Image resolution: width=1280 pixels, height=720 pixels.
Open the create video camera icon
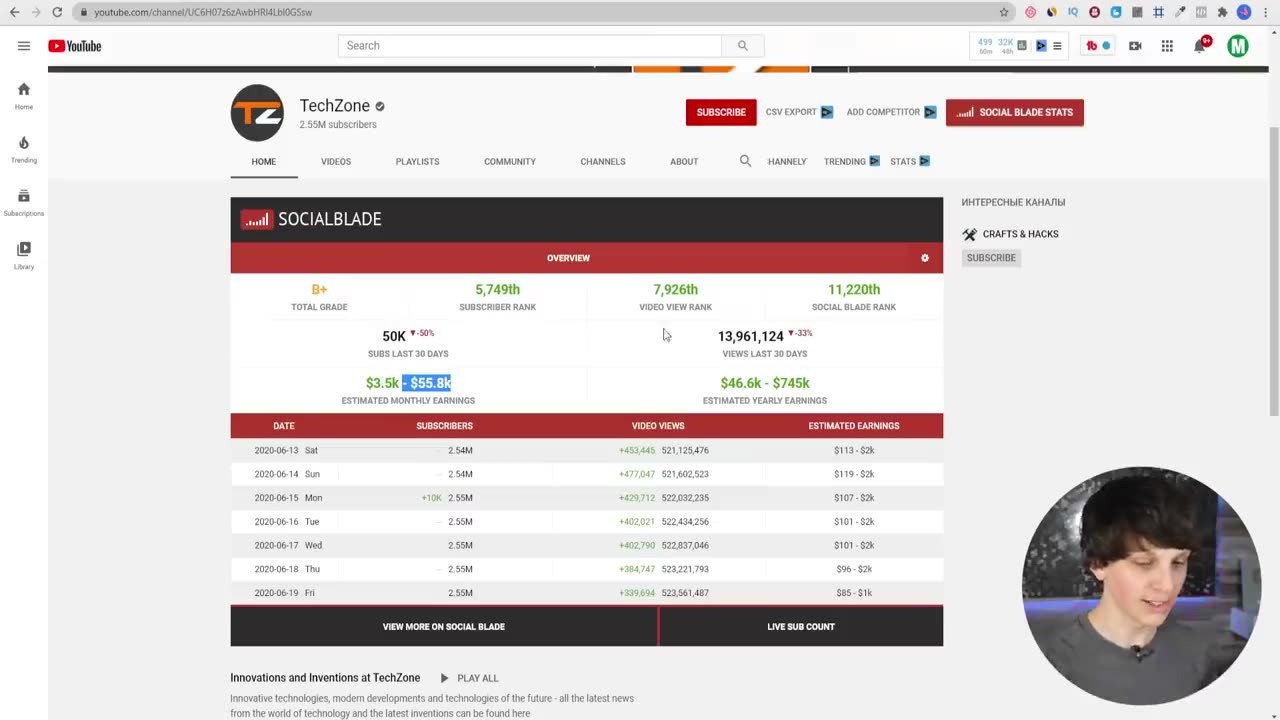point(1135,46)
